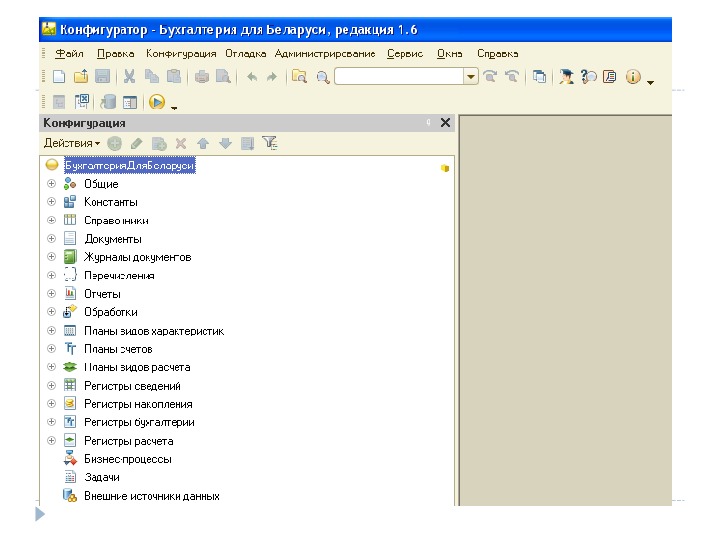The image size is (720, 540).
Task: Select Планы видов характеристик item
Action: (x=154, y=331)
